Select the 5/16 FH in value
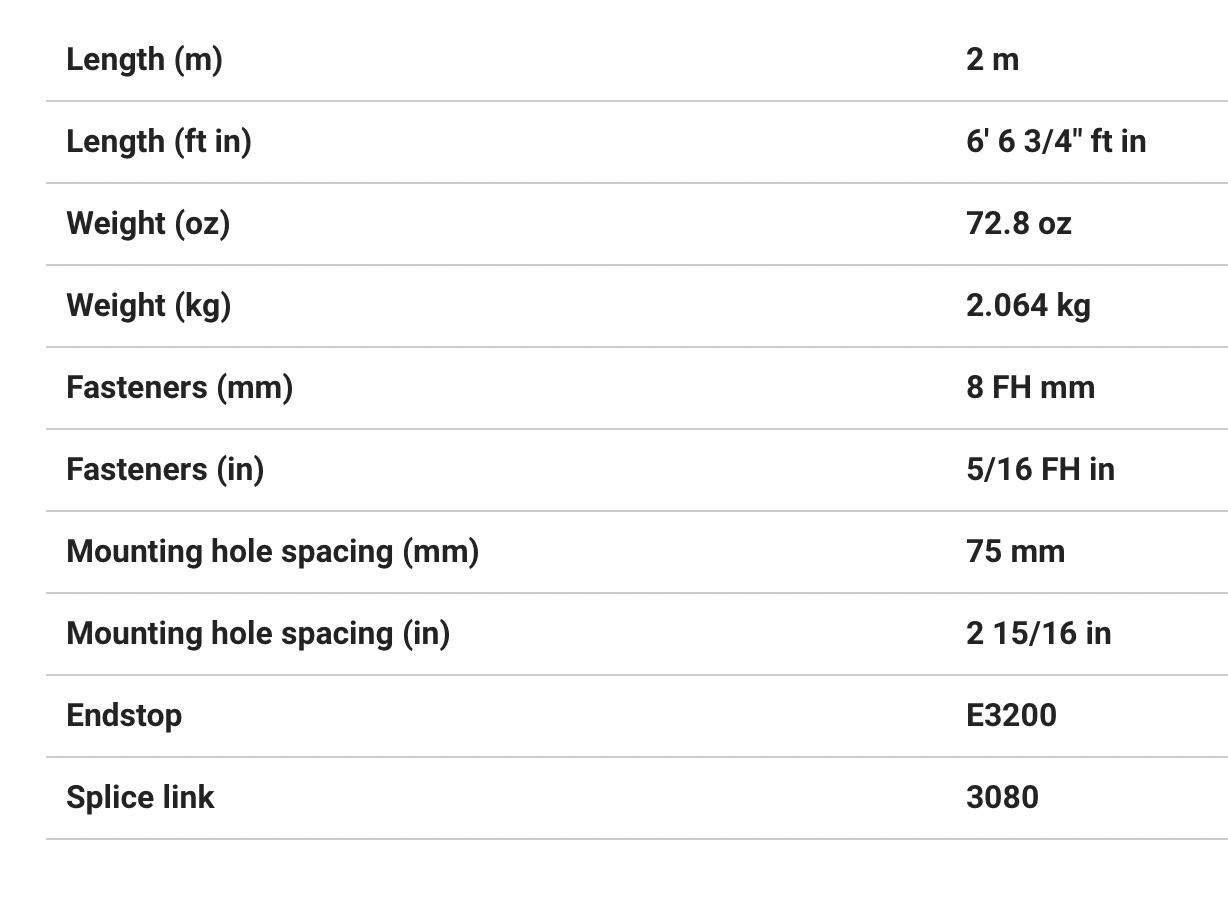 (1040, 470)
